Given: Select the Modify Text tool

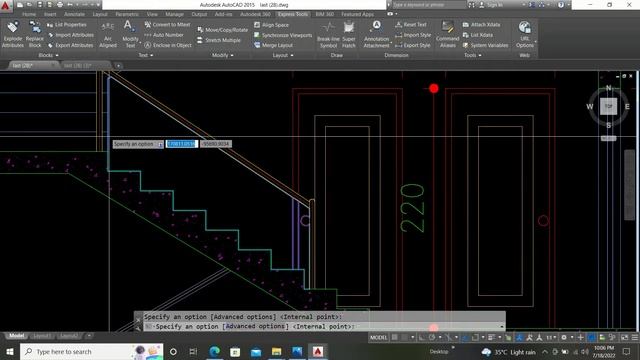Looking at the screenshot, I should pyautogui.click(x=130, y=35).
